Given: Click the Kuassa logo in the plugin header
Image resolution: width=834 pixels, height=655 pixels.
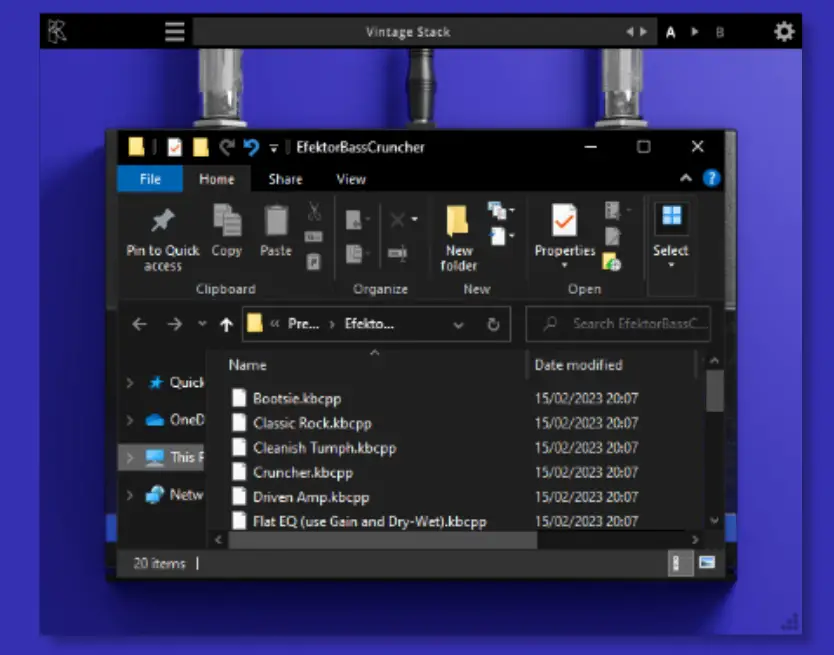Looking at the screenshot, I should coord(57,30).
